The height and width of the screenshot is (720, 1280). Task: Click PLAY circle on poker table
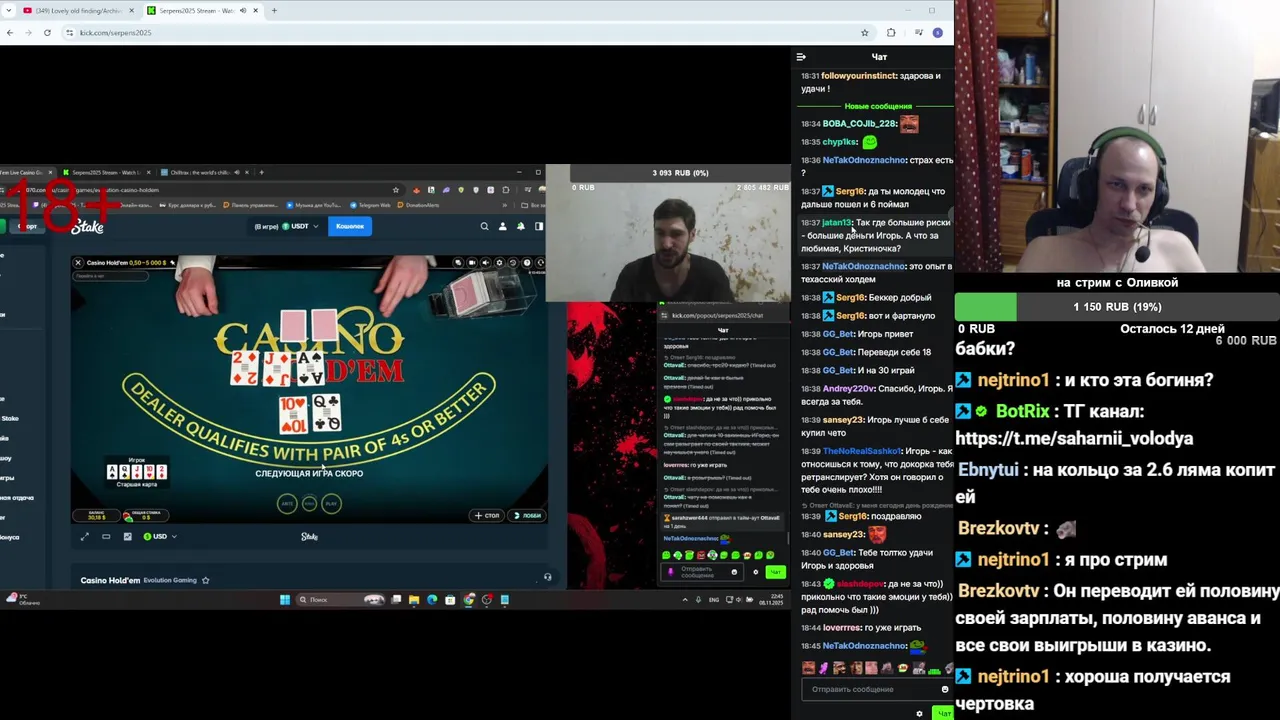click(x=331, y=504)
